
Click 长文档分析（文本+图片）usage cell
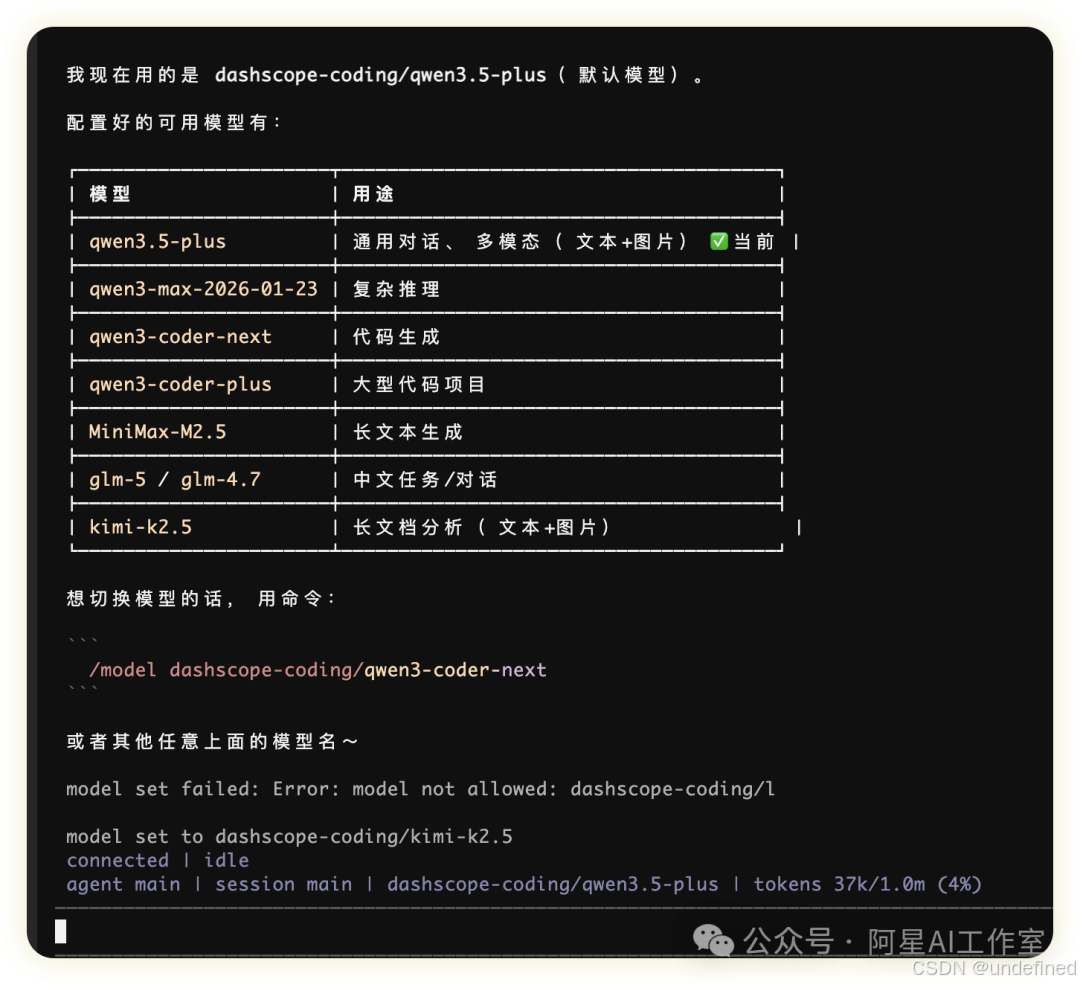coord(482,527)
